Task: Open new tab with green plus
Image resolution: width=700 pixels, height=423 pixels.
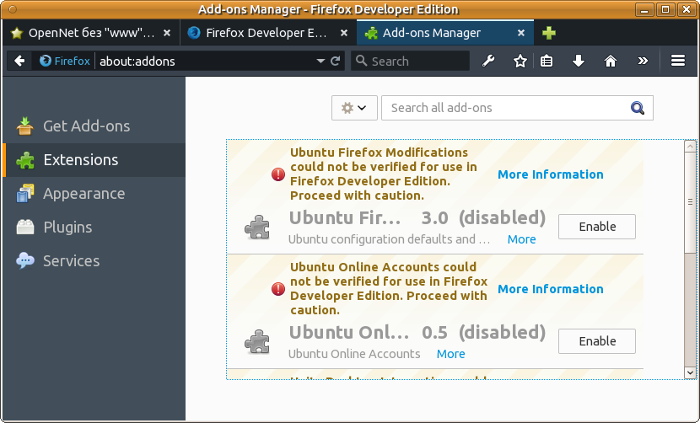Action: coord(549,32)
